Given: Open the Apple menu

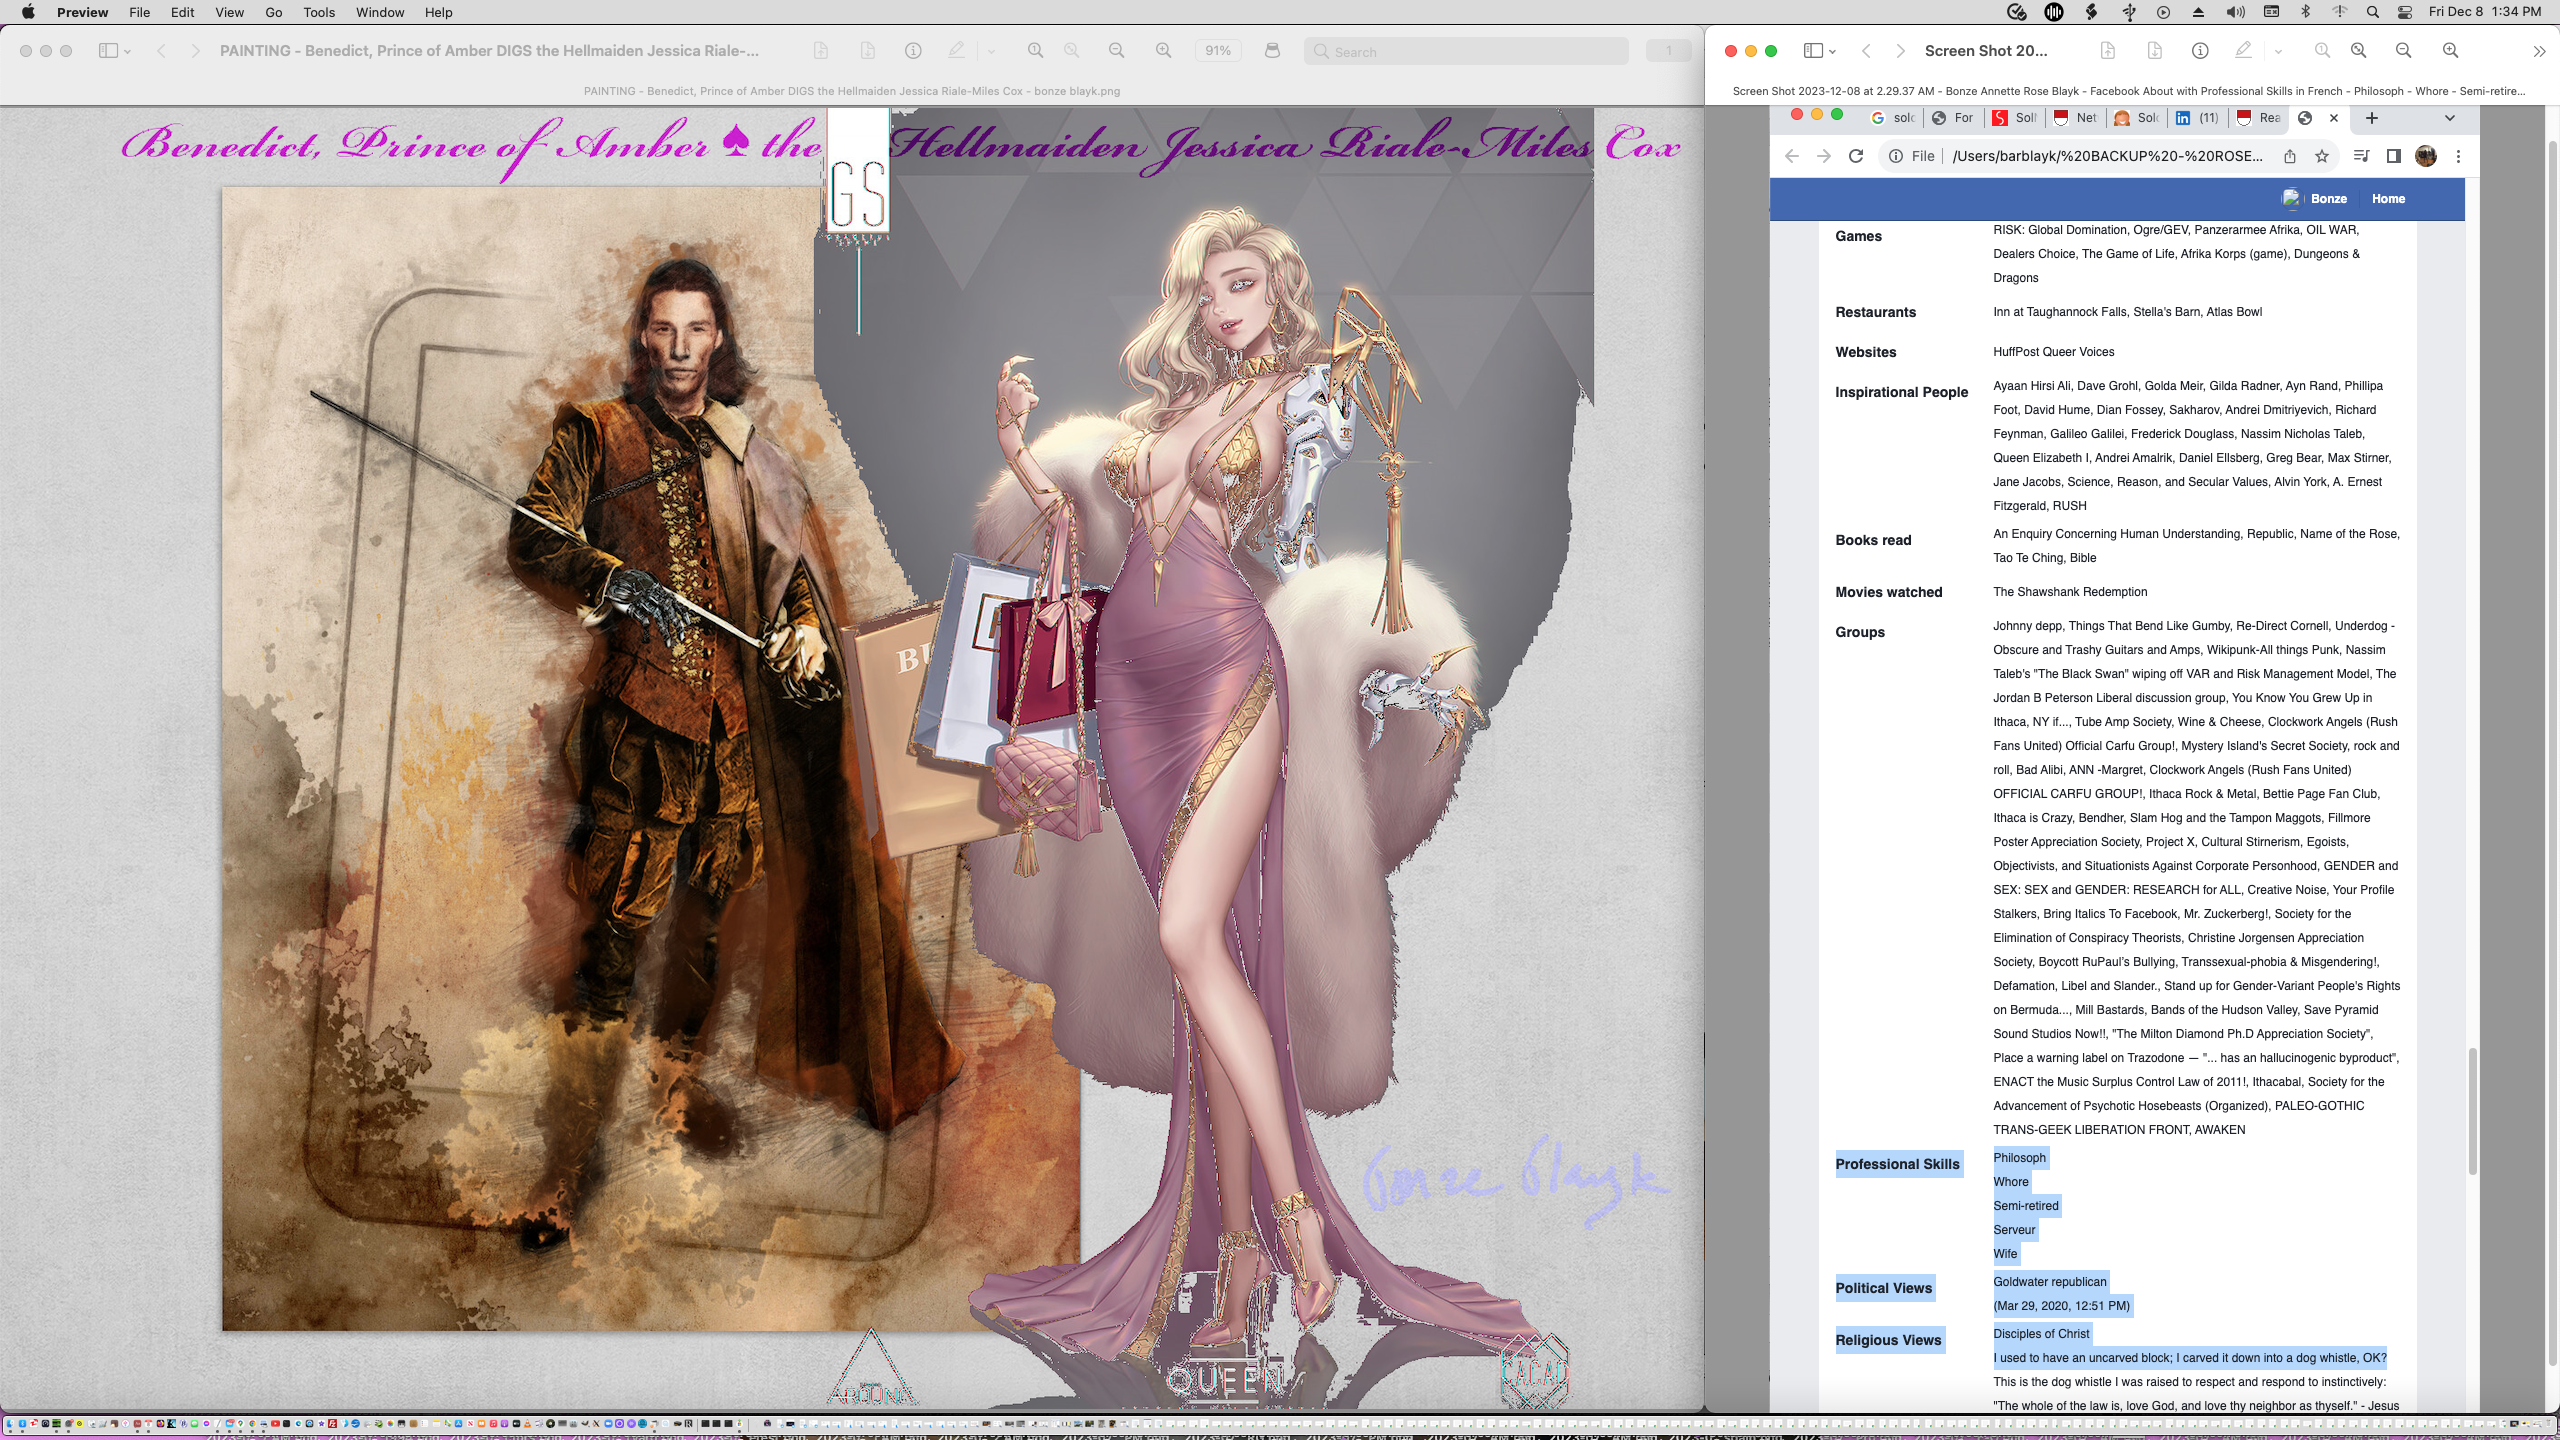Looking at the screenshot, I should click(x=28, y=12).
